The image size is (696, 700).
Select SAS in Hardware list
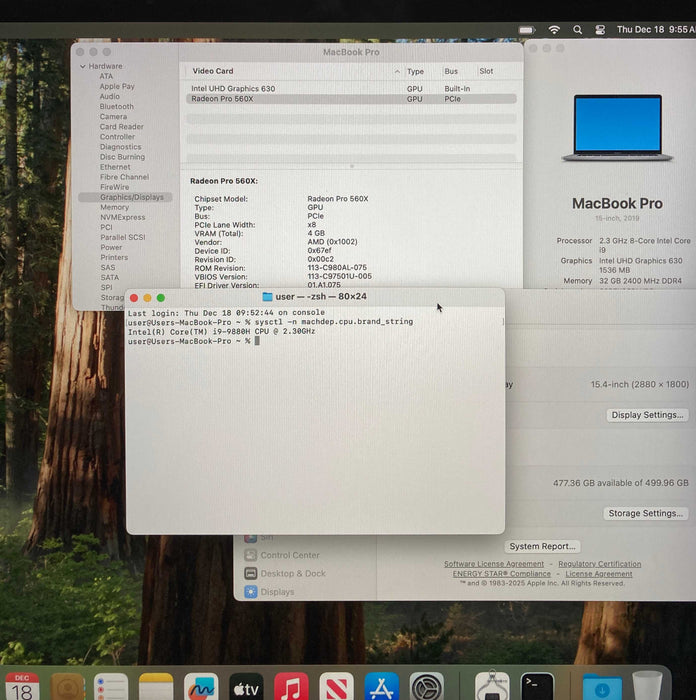108,267
